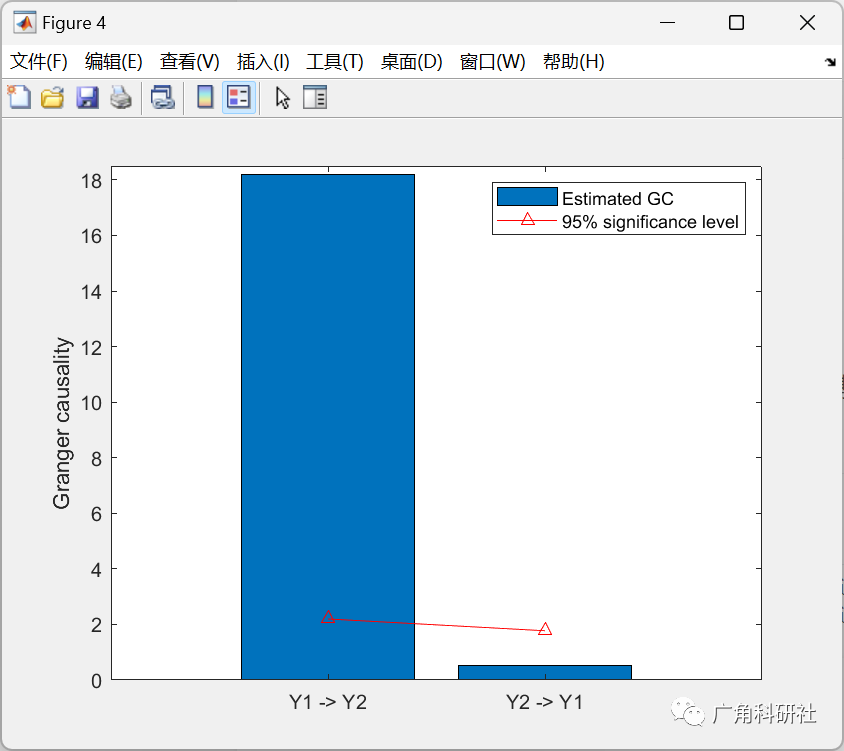Print the figure using the printer icon
The image size is (844, 751).
tap(120, 97)
